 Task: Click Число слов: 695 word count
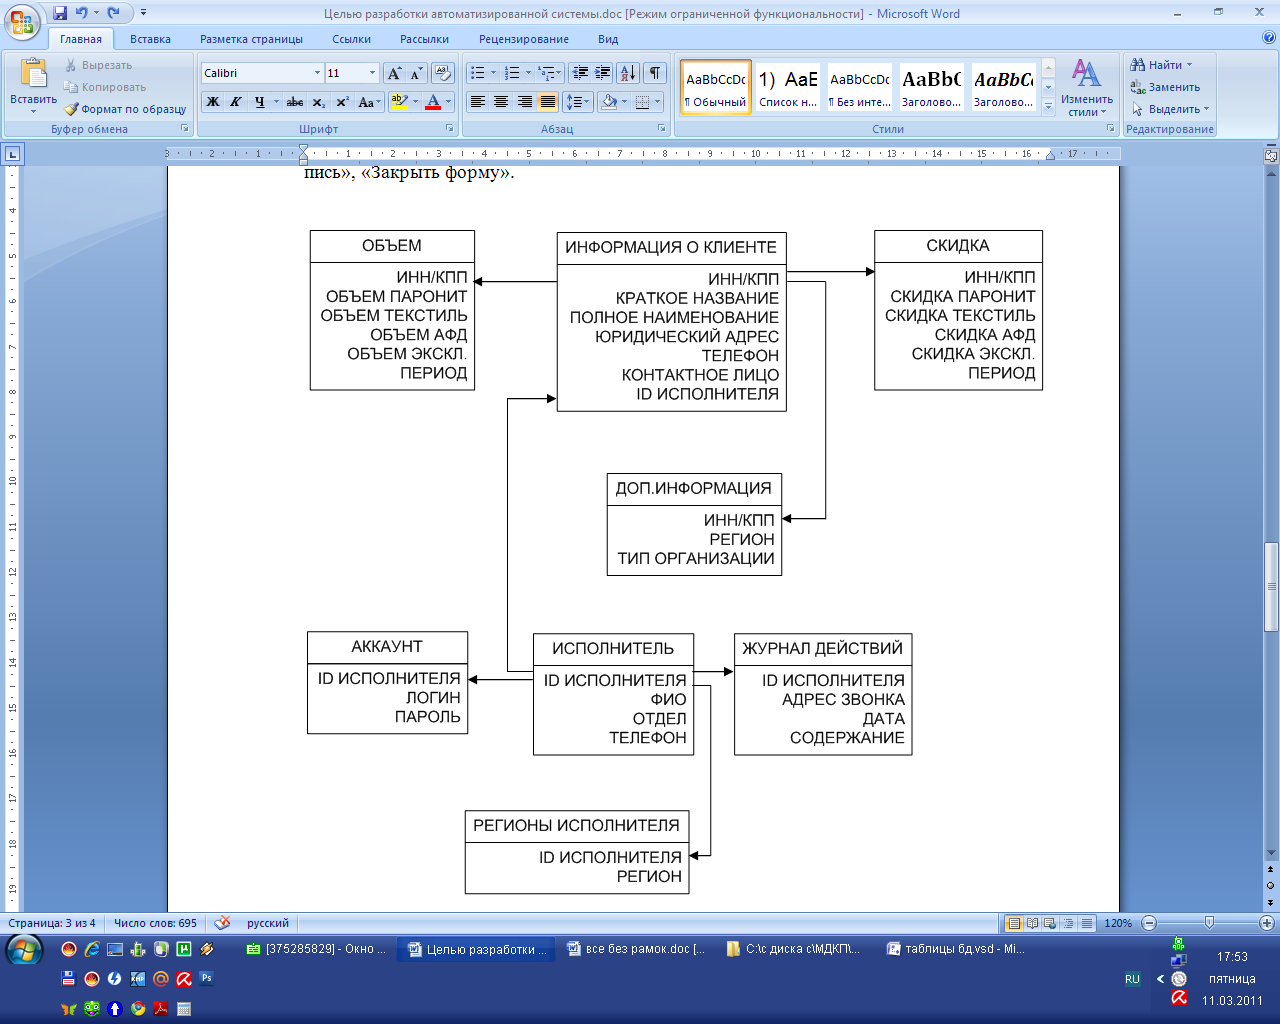(155, 923)
